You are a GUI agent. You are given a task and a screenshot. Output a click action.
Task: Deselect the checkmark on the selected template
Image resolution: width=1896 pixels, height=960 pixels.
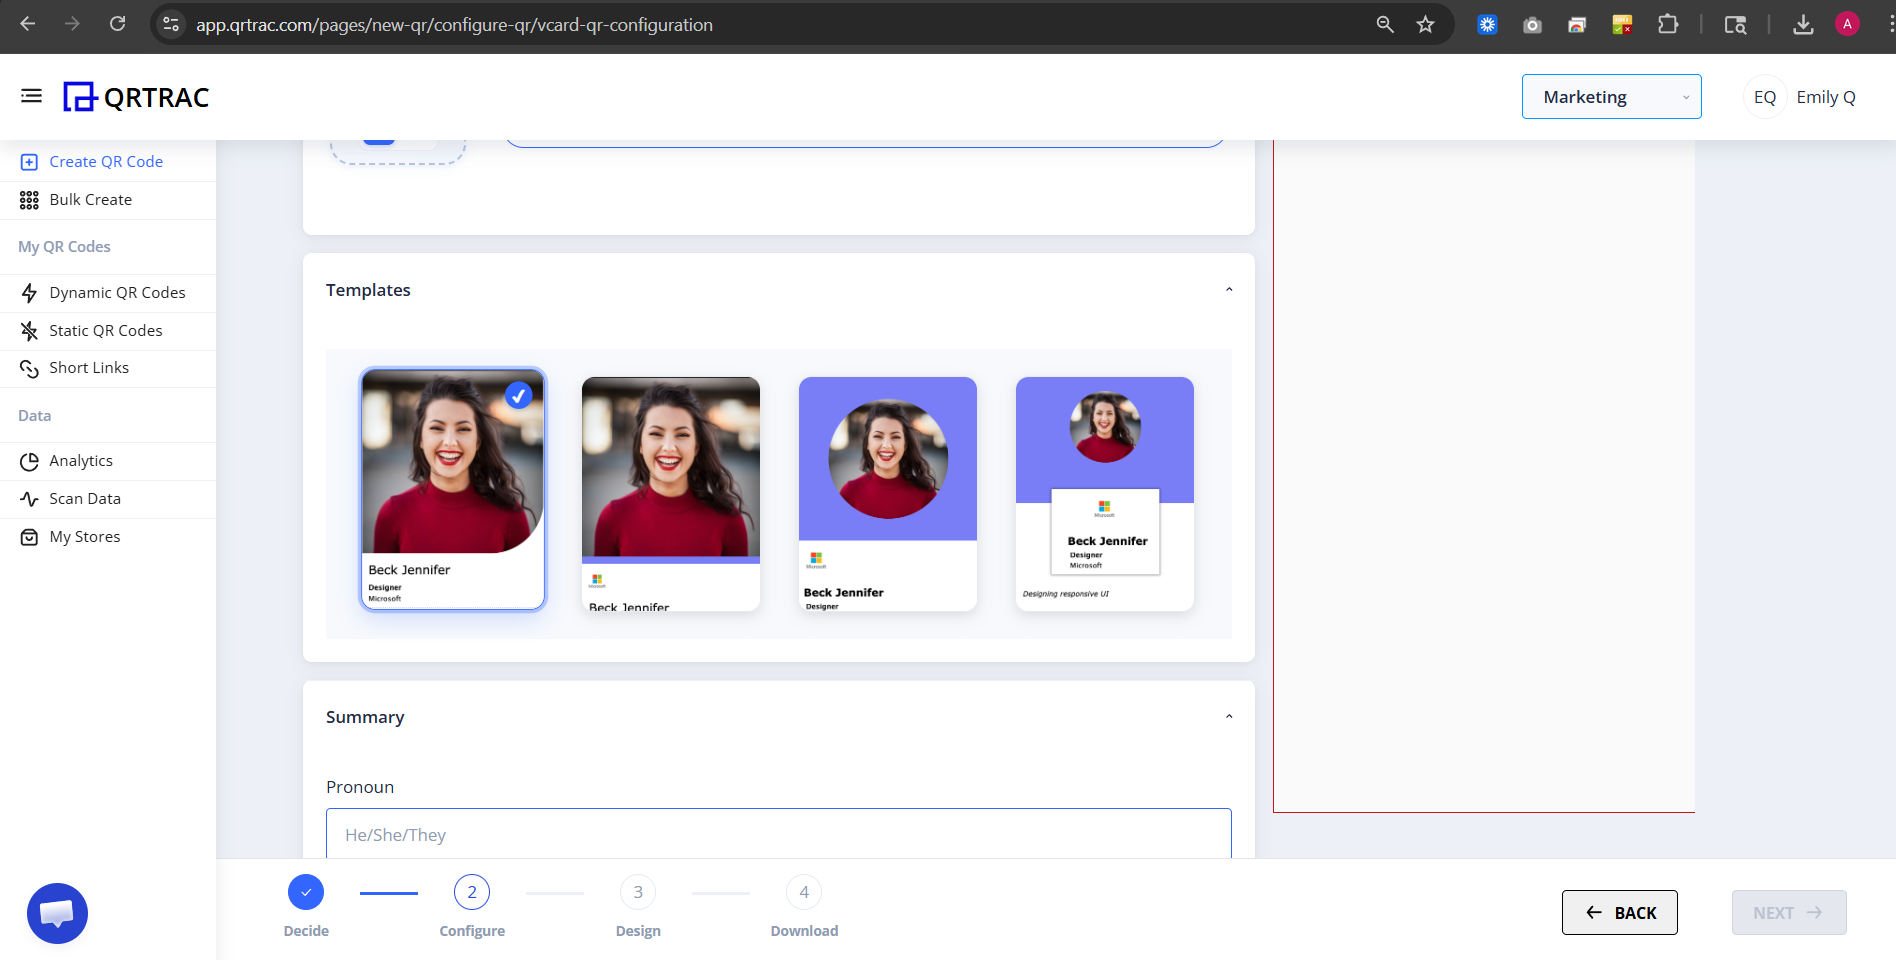[518, 396]
